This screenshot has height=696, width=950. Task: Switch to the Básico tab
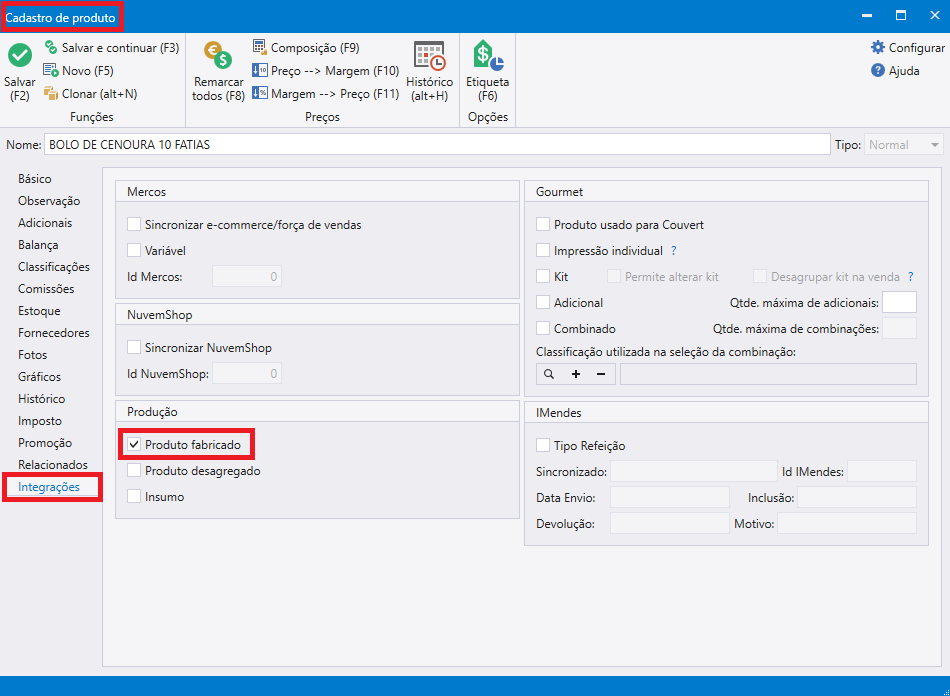coord(35,179)
